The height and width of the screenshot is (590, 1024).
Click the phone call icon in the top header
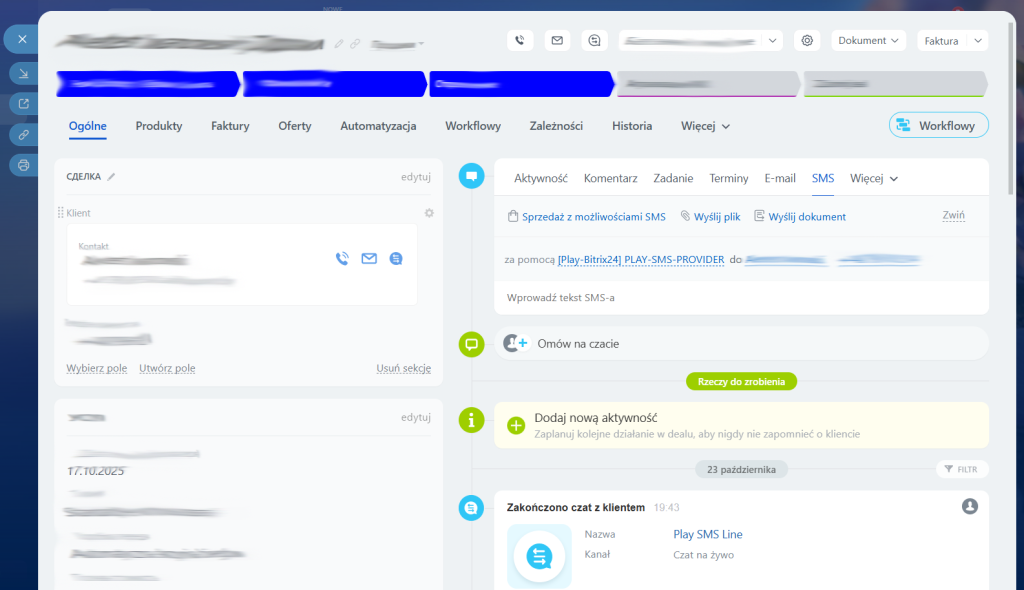(x=519, y=40)
